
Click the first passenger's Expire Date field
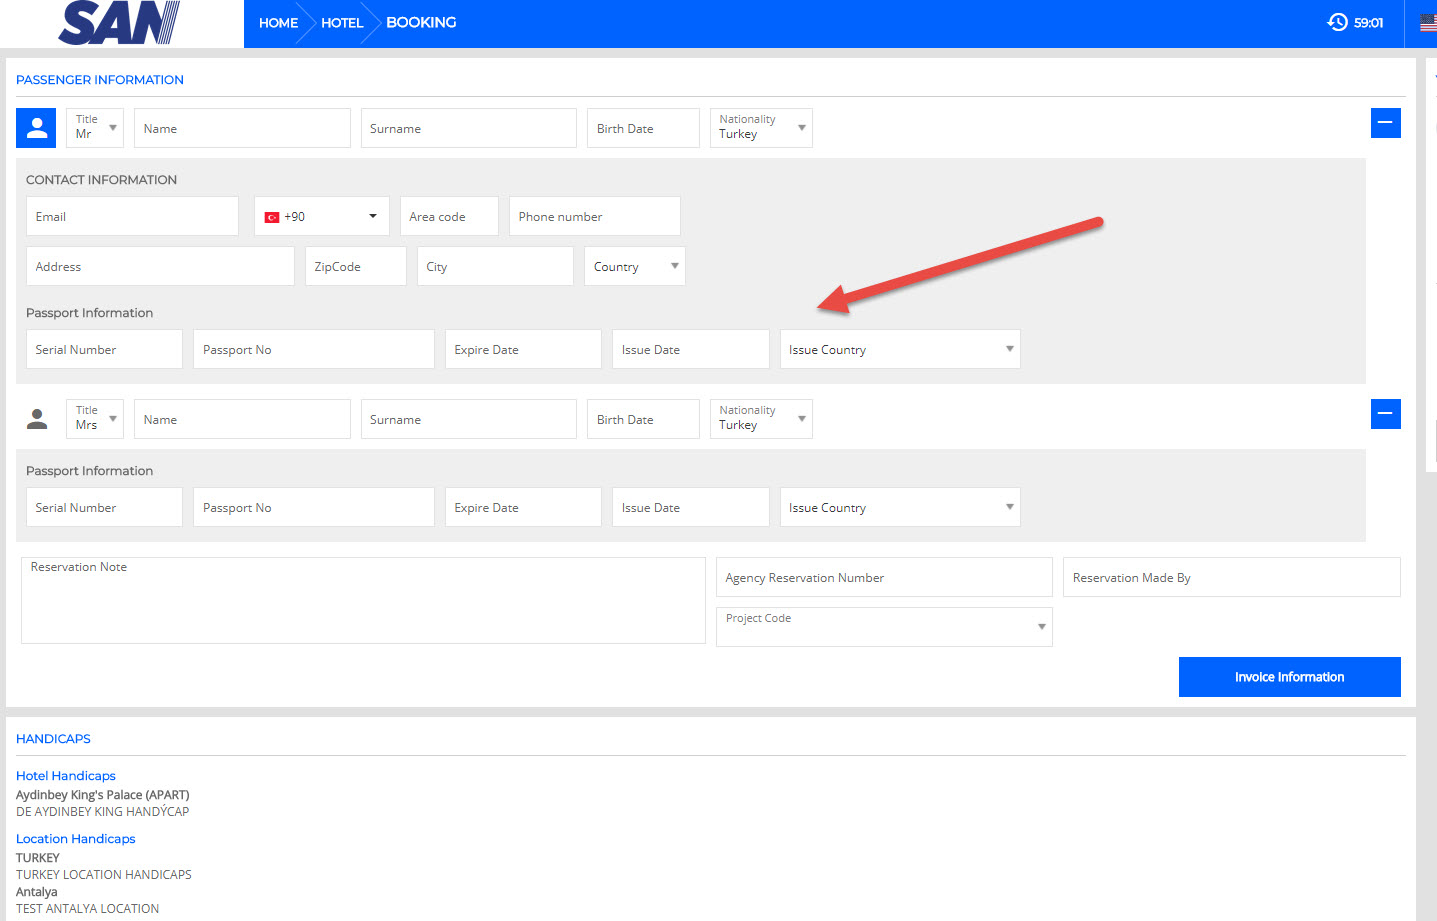[523, 349]
